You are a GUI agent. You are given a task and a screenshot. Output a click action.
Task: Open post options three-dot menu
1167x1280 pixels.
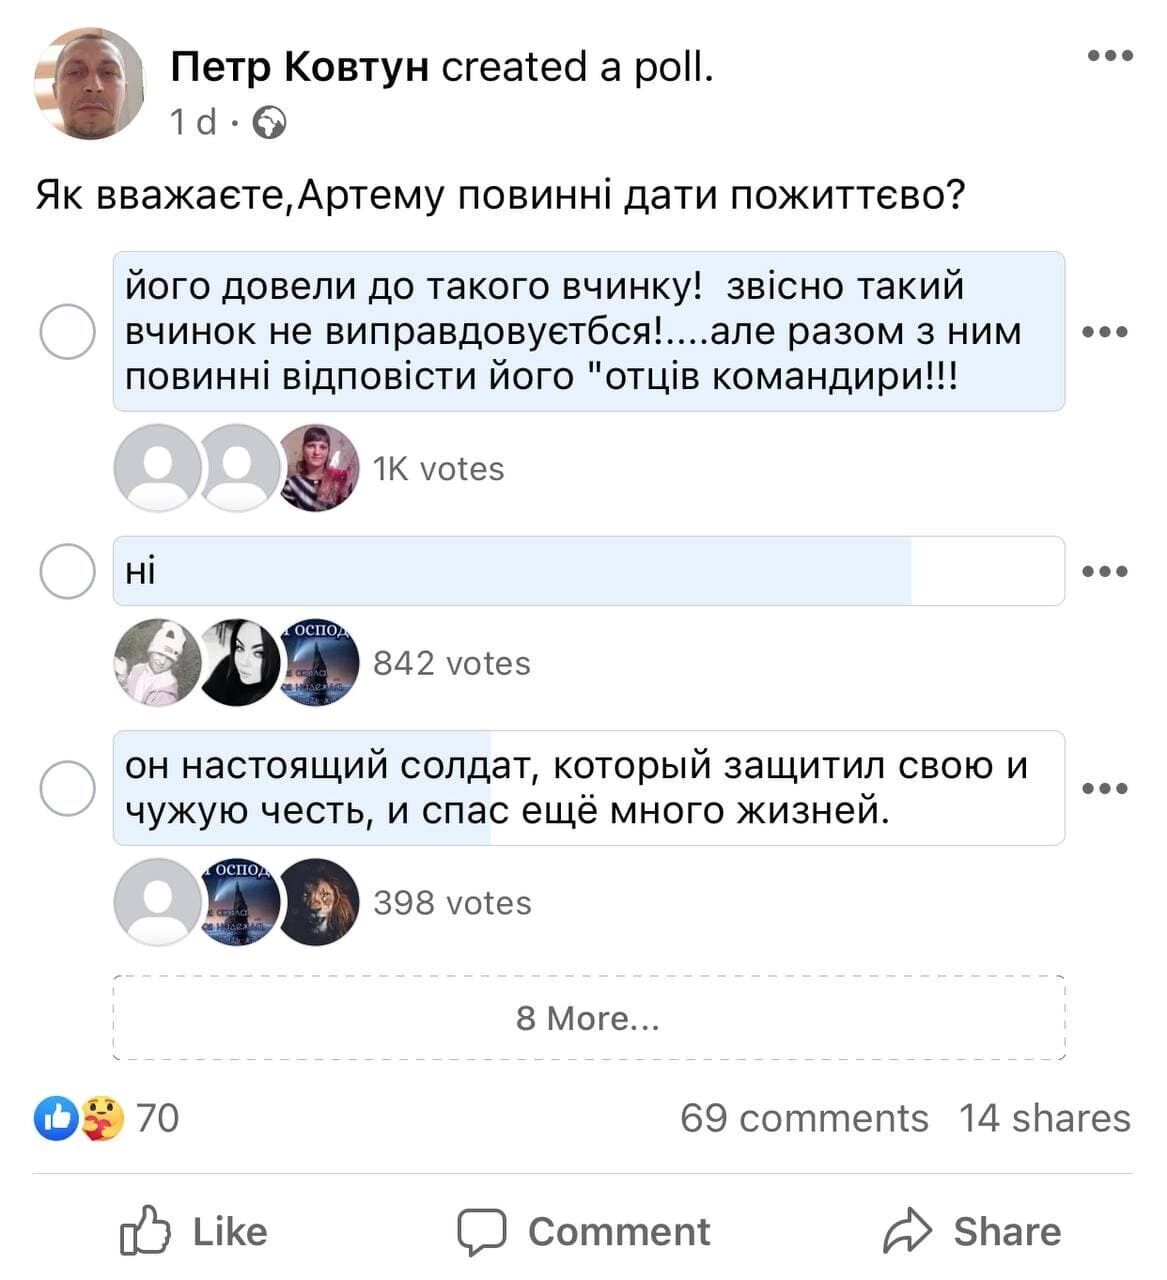(1110, 56)
